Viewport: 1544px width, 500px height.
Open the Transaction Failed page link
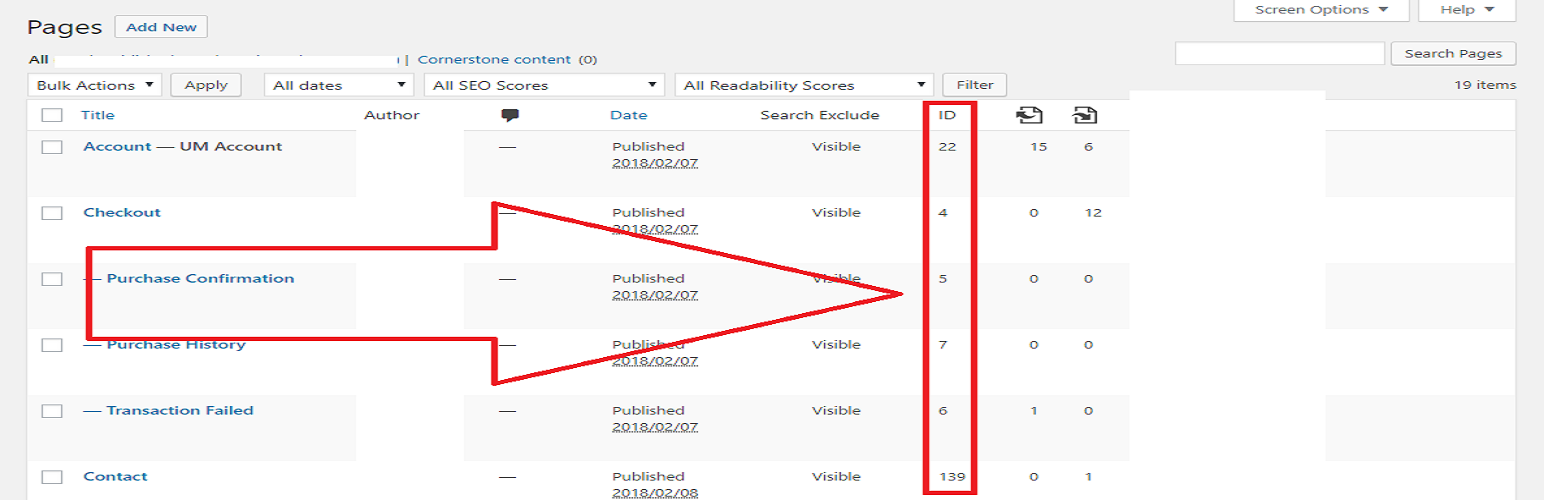(180, 411)
